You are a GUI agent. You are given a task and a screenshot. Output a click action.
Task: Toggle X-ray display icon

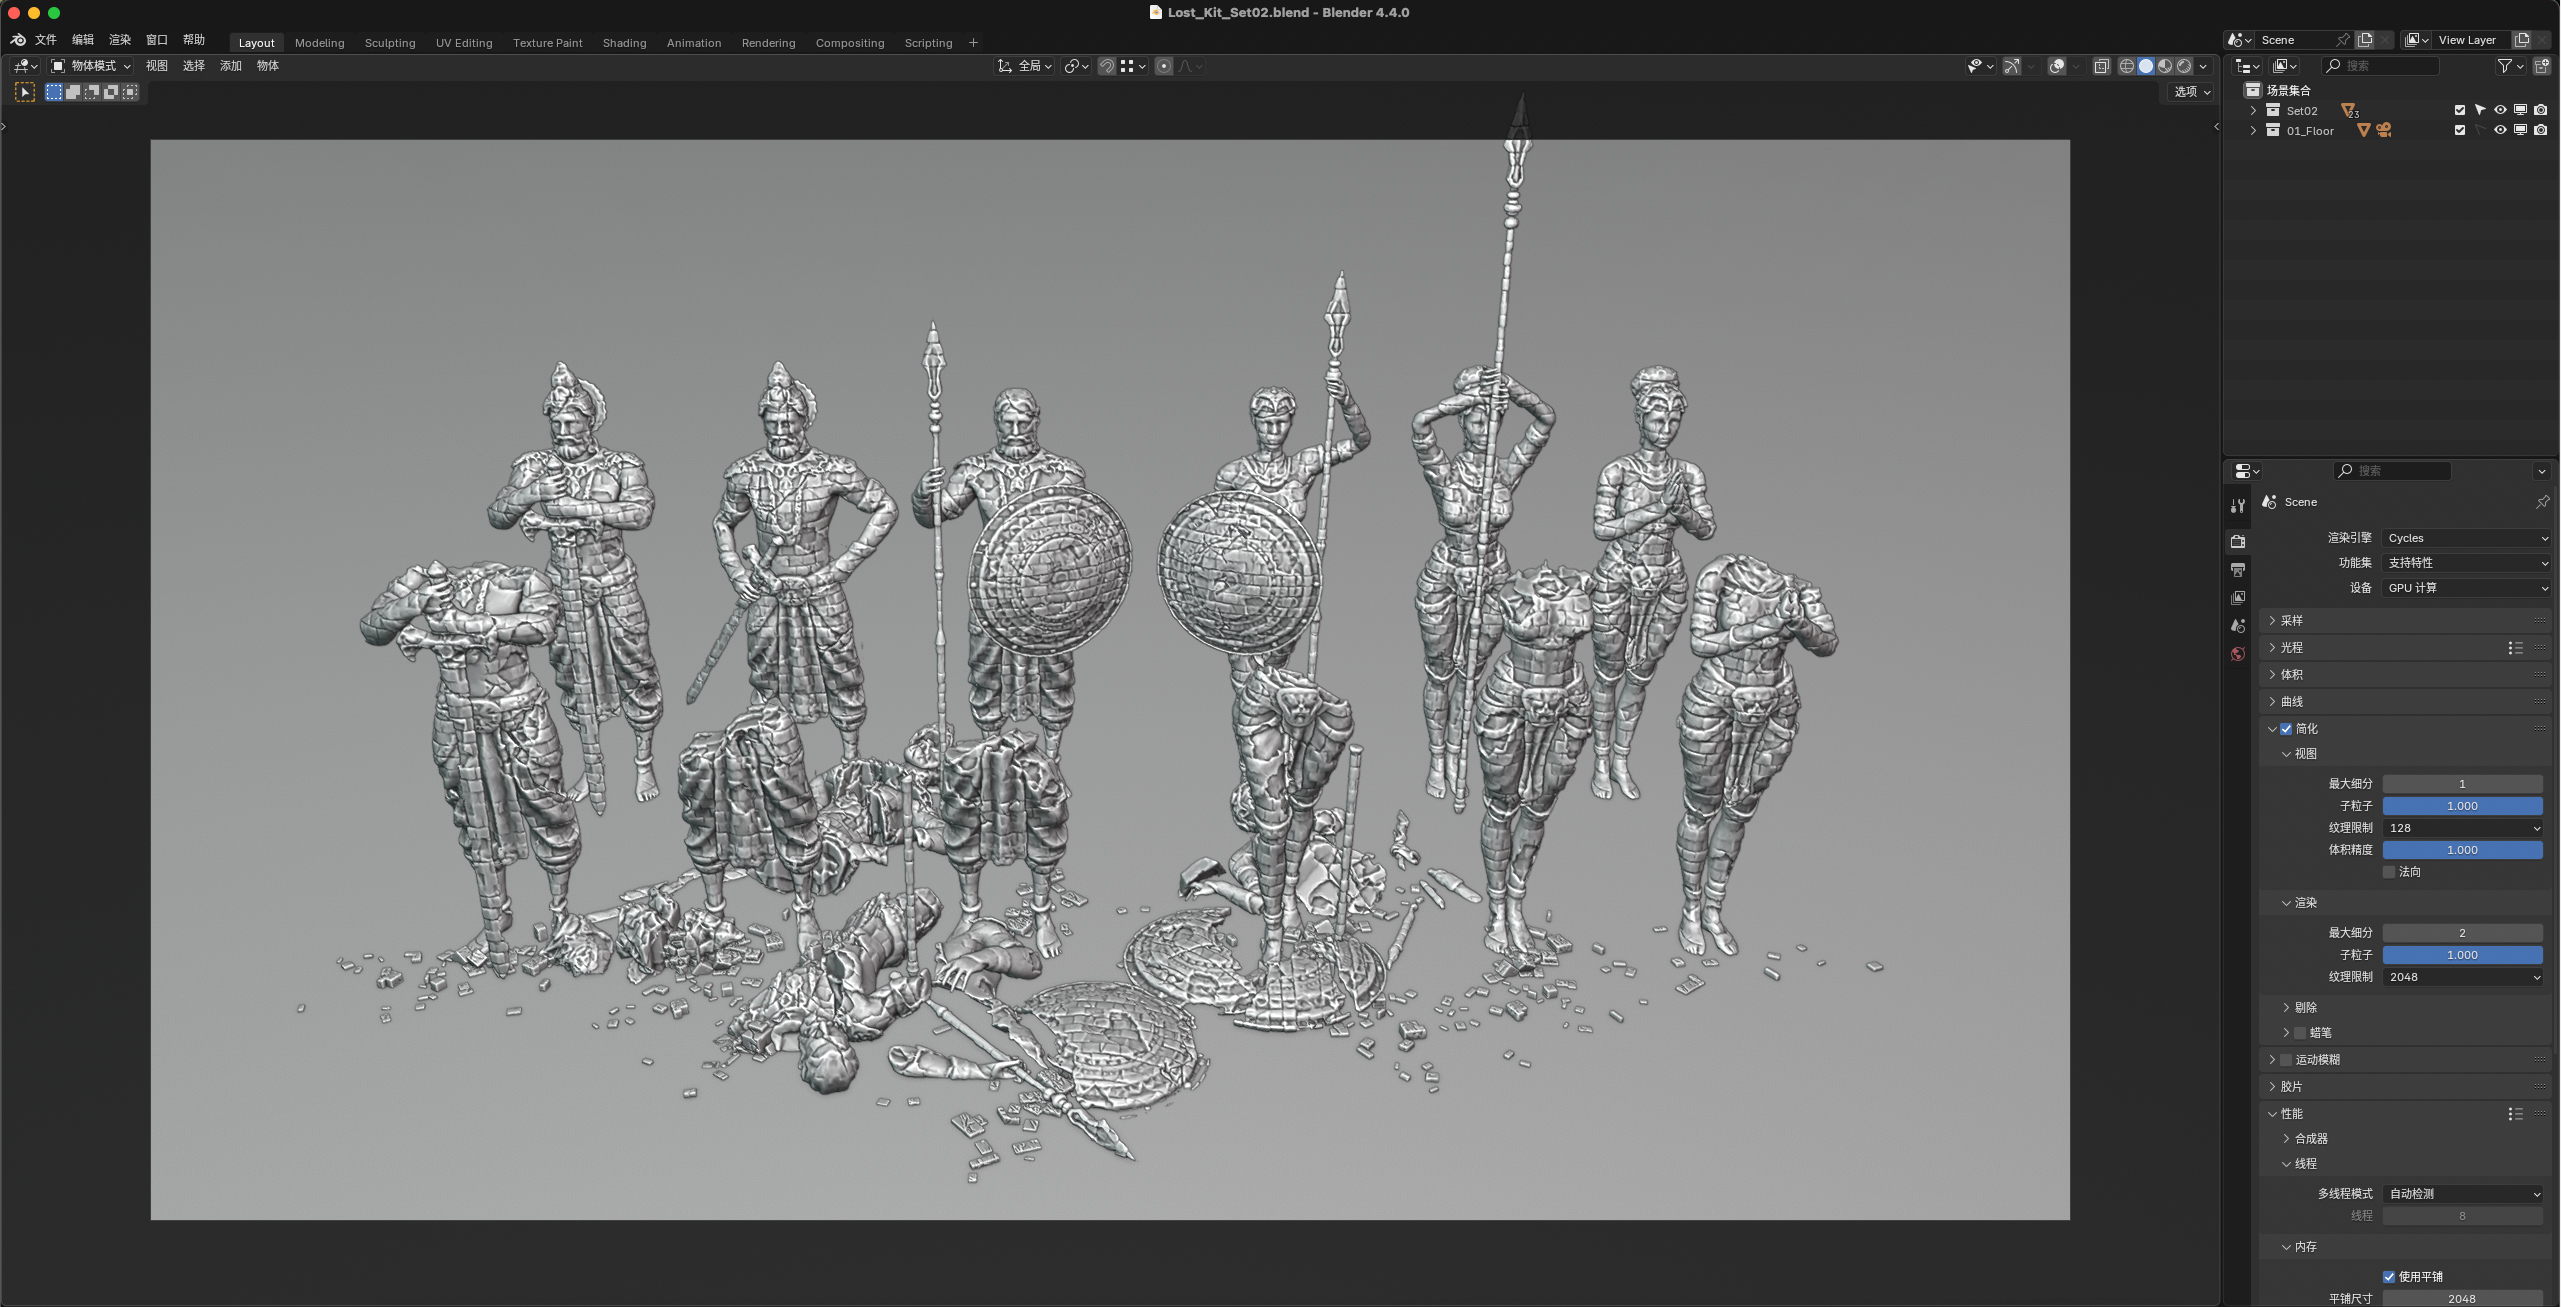tap(2102, 66)
